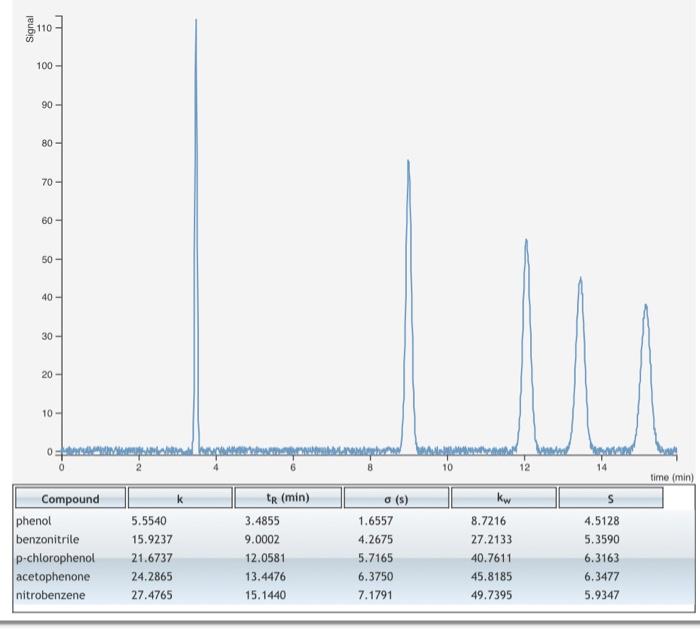Viewport: 700px width, 629px height.
Task: Click kw value 45.8185
Action: [x=491, y=576]
